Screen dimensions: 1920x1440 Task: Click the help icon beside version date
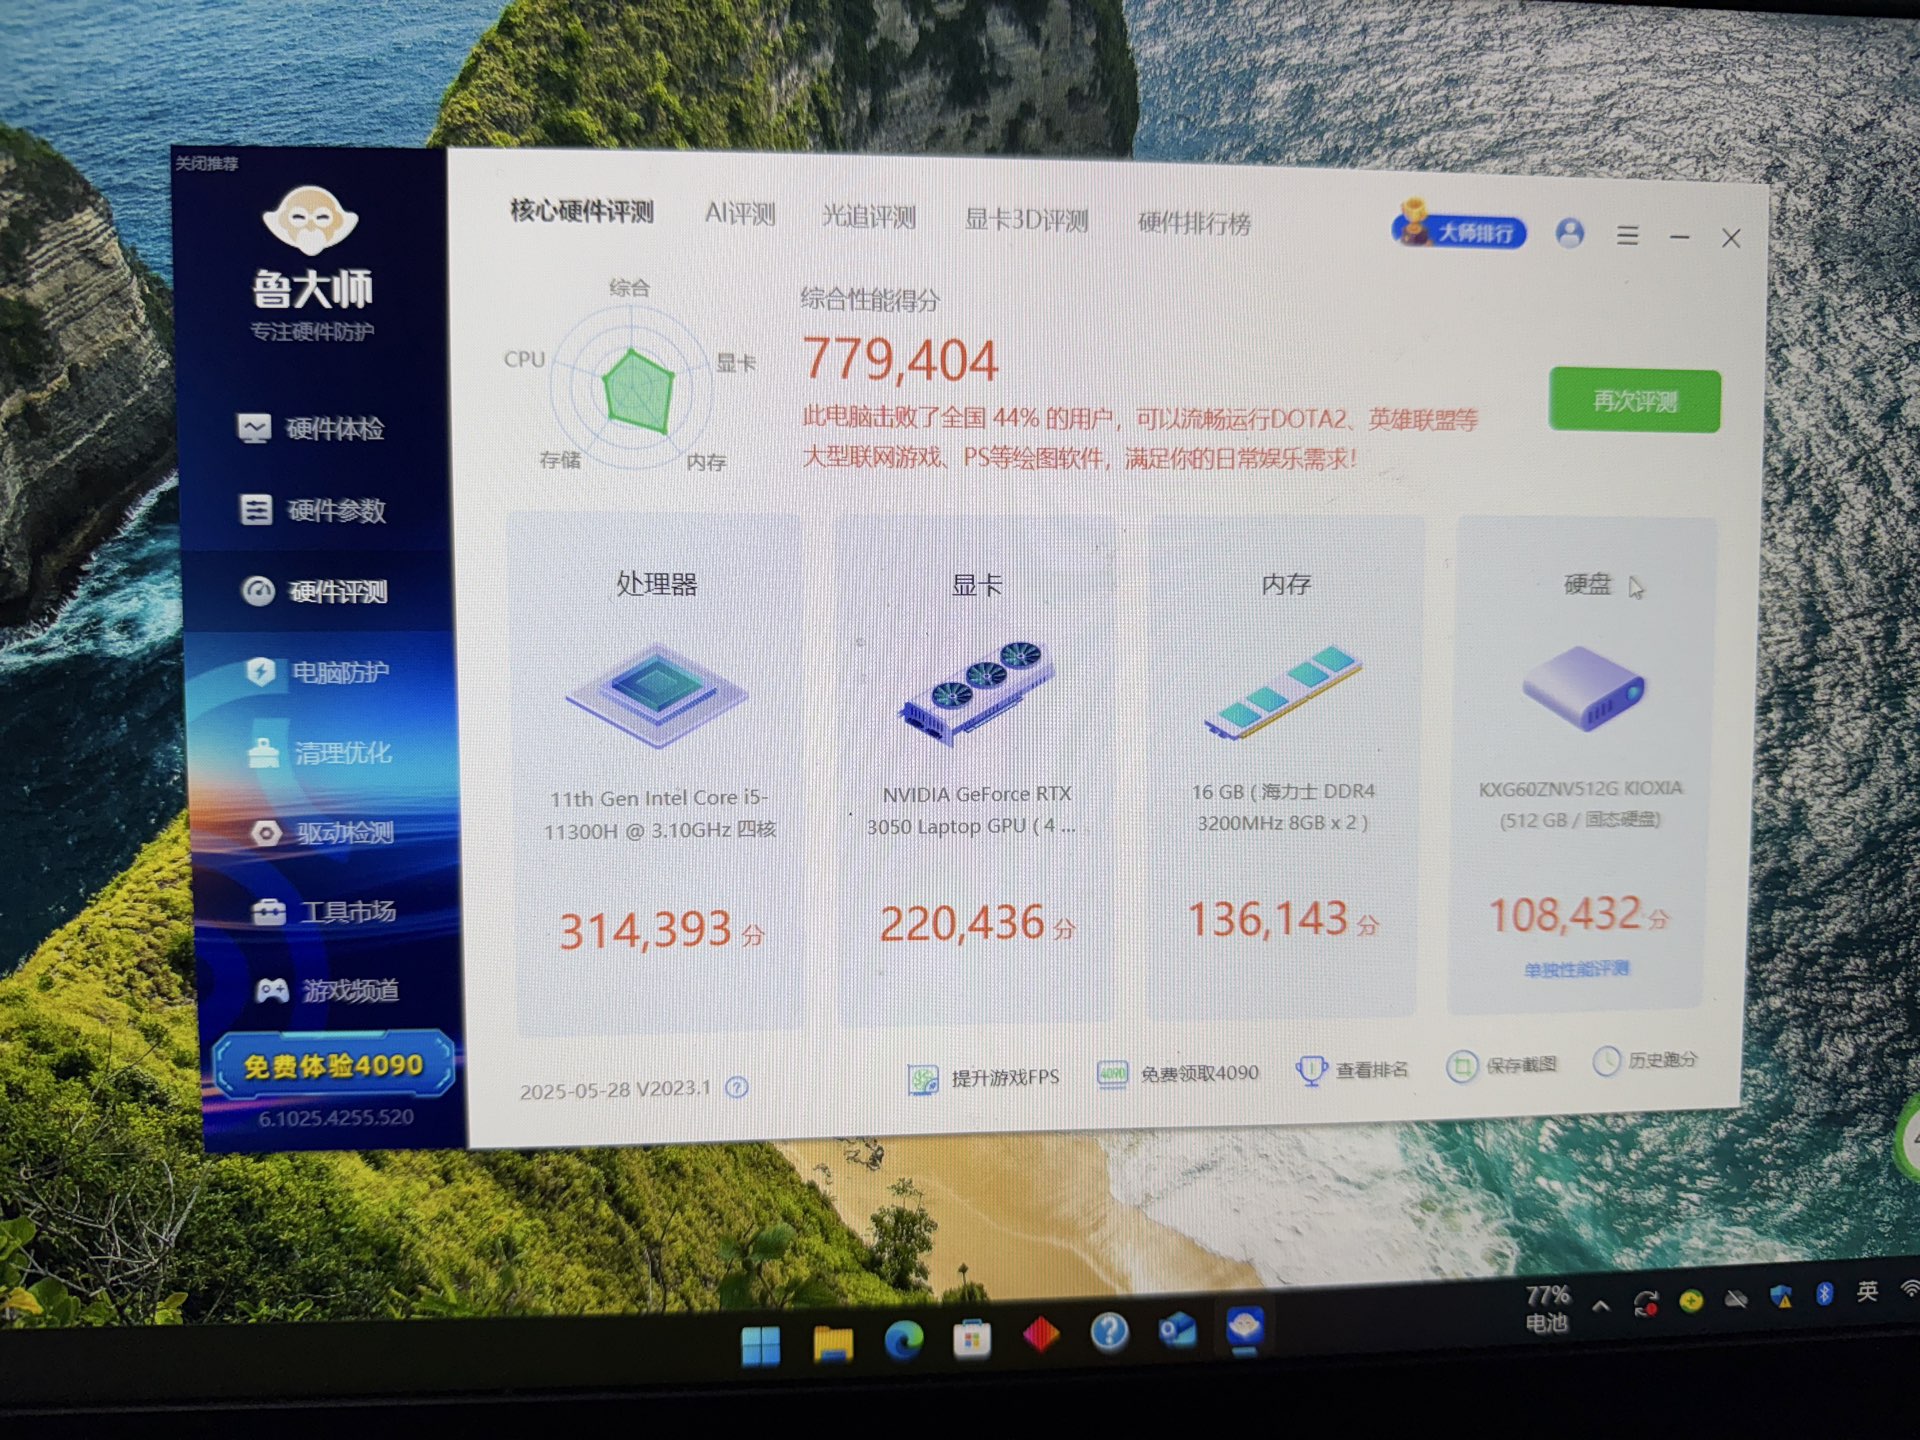[x=737, y=1087]
